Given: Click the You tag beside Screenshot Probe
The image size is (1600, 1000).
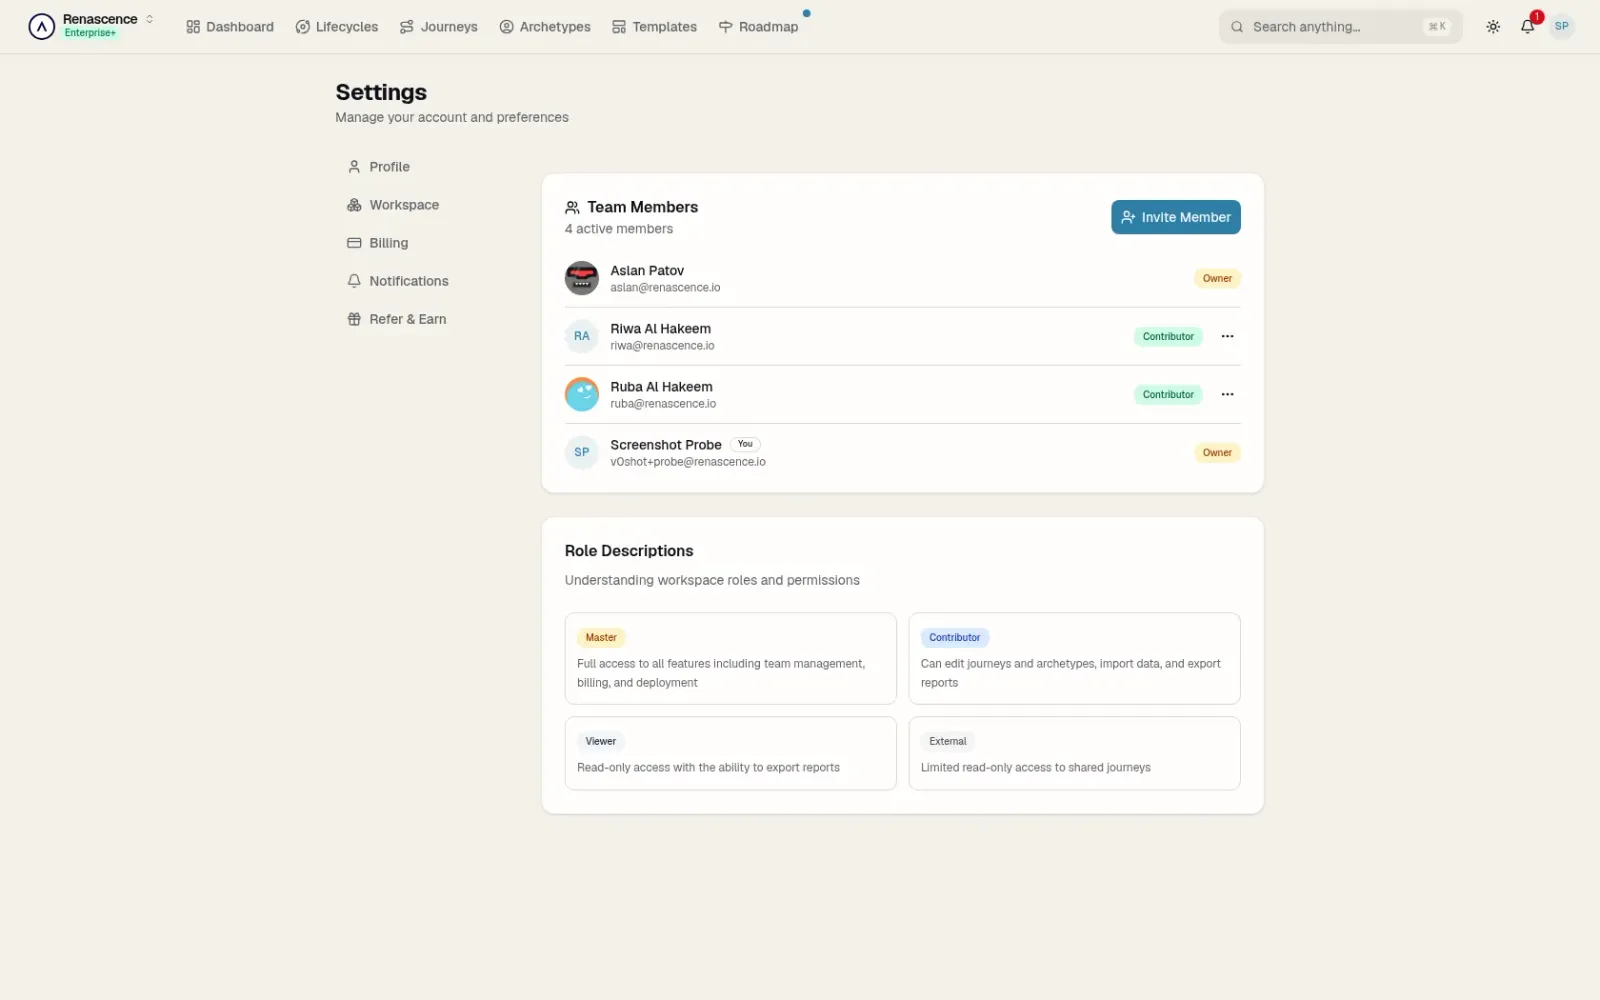Looking at the screenshot, I should tap(745, 444).
